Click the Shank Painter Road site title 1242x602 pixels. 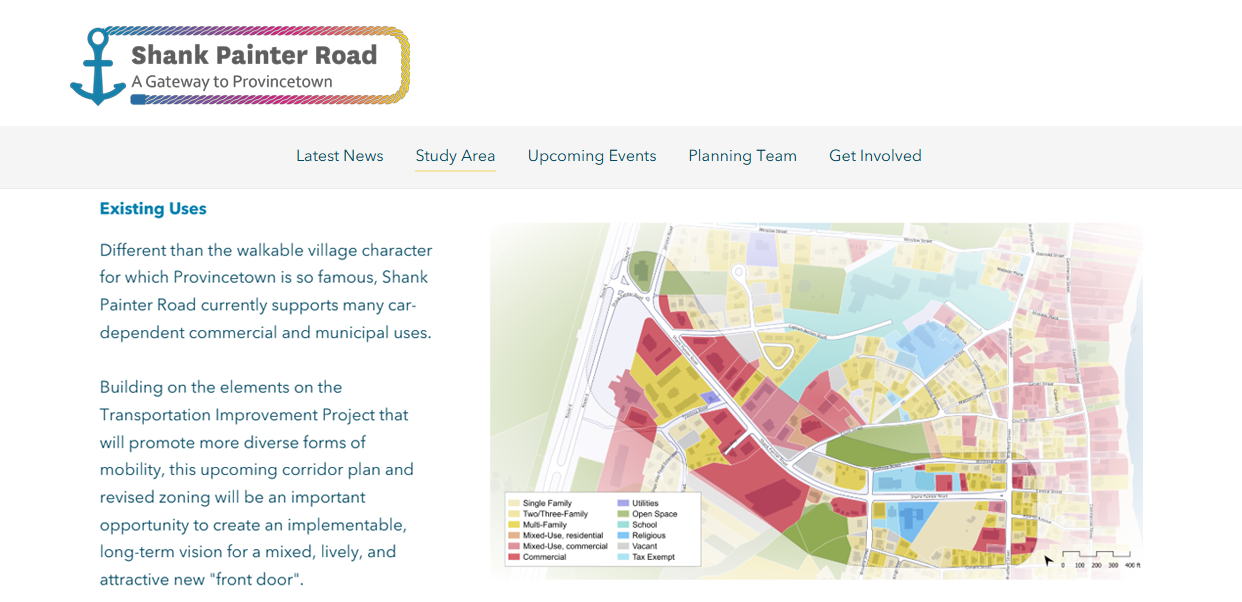(254, 55)
